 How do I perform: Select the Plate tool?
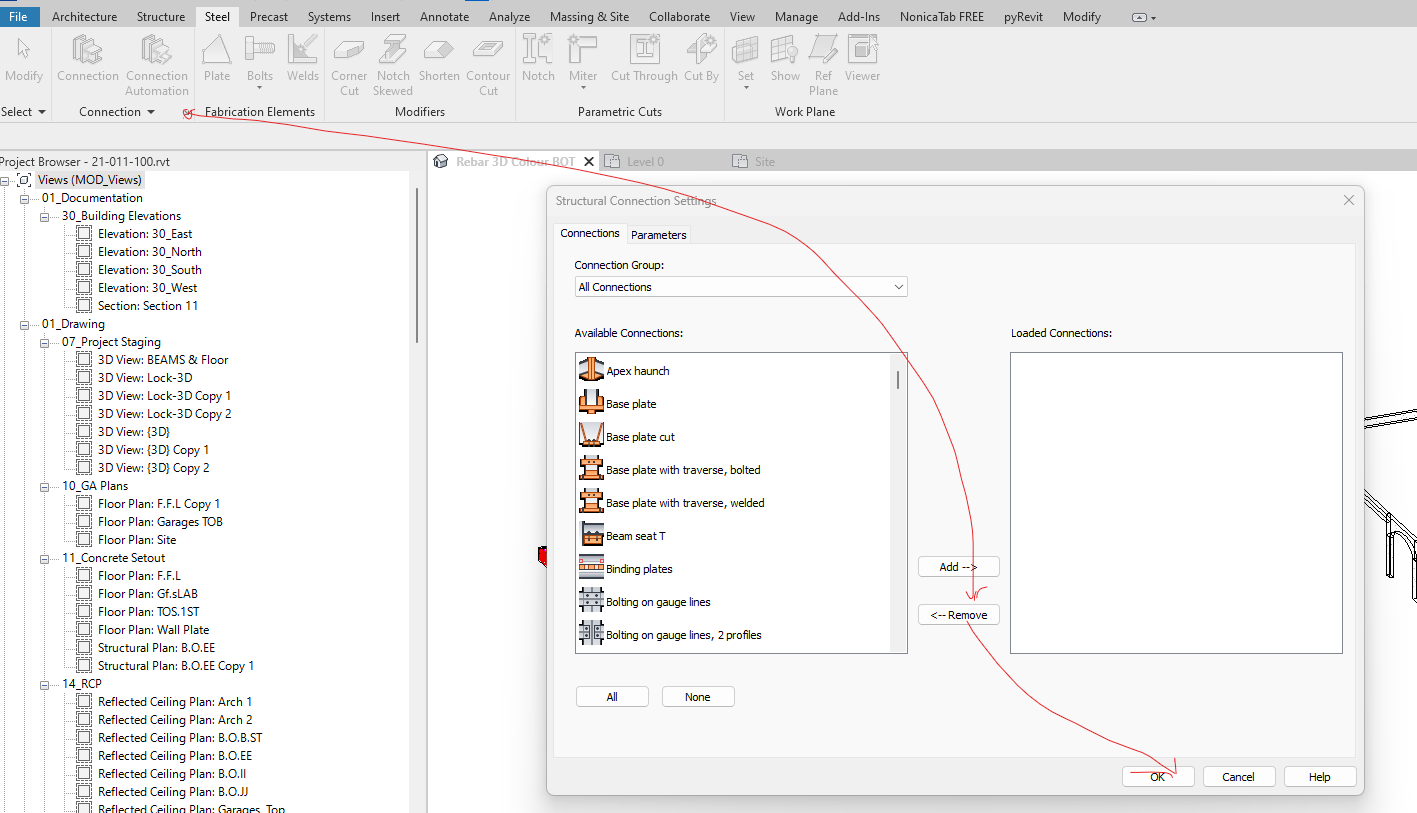click(x=216, y=58)
